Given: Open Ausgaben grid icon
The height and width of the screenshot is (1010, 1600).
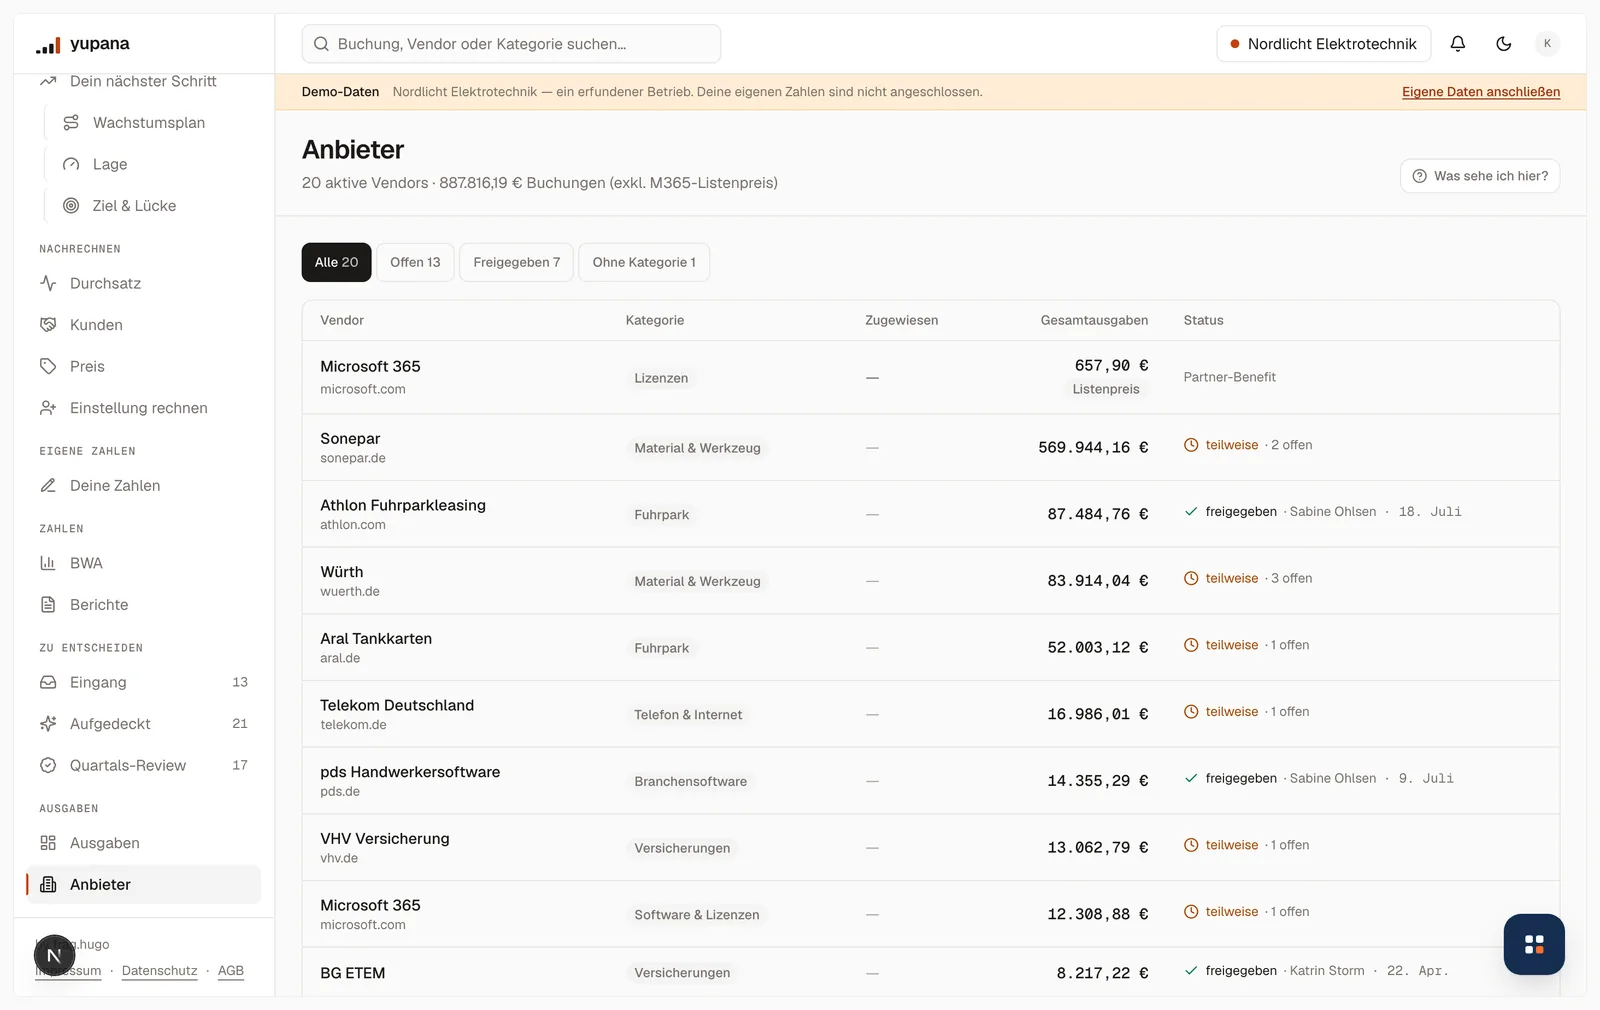Looking at the screenshot, I should pyautogui.click(x=48, y=843).
